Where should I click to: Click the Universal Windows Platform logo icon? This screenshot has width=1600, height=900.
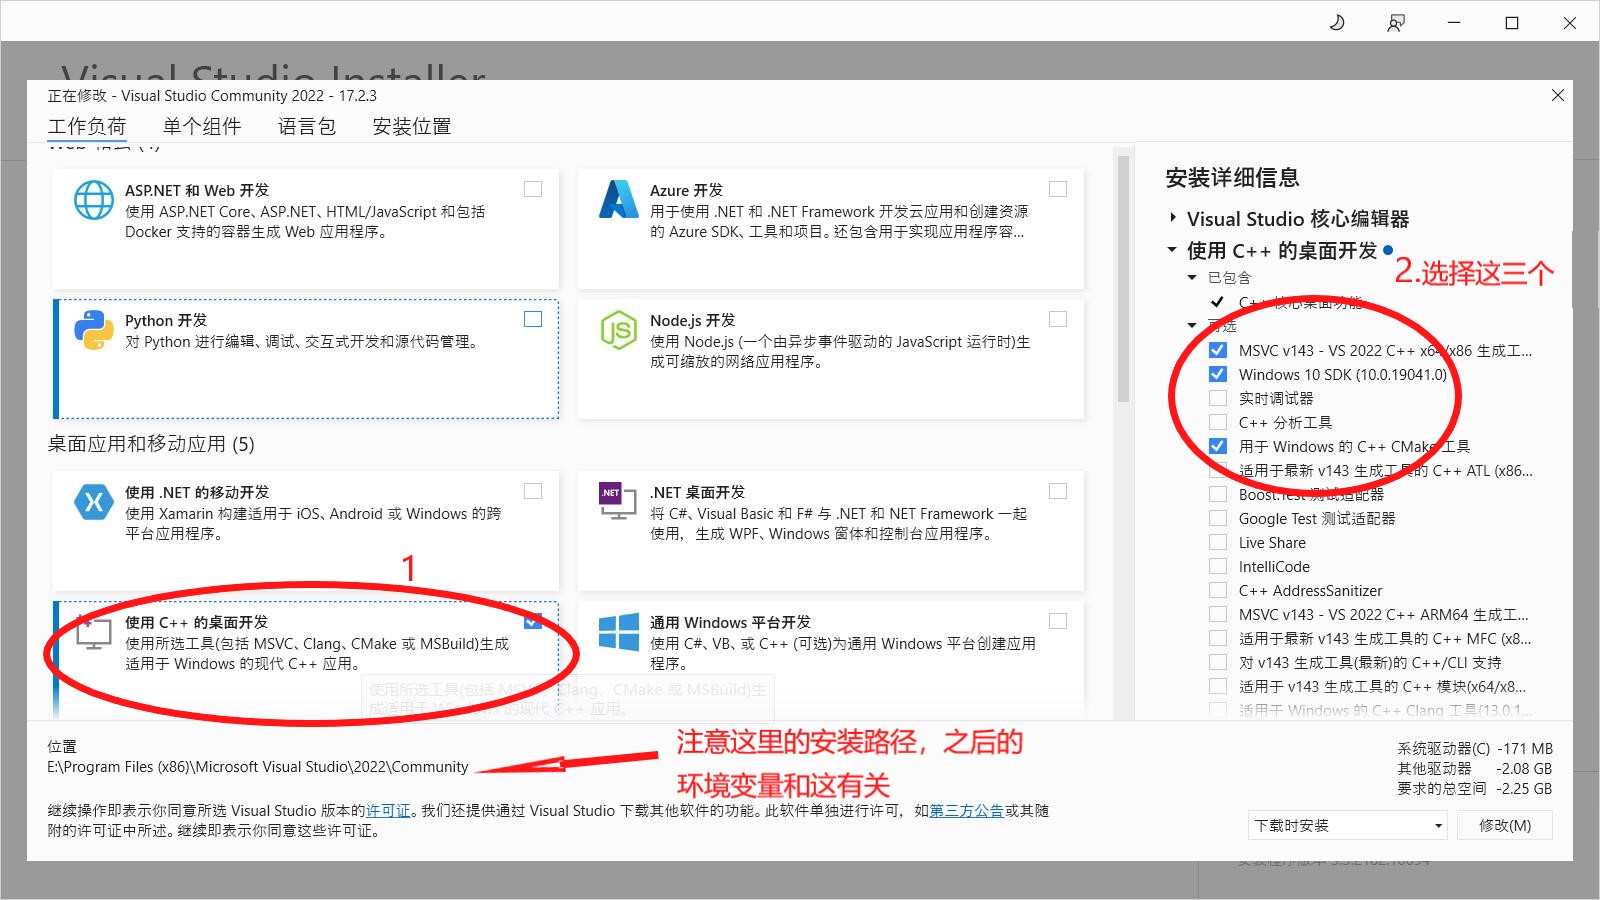619,632
